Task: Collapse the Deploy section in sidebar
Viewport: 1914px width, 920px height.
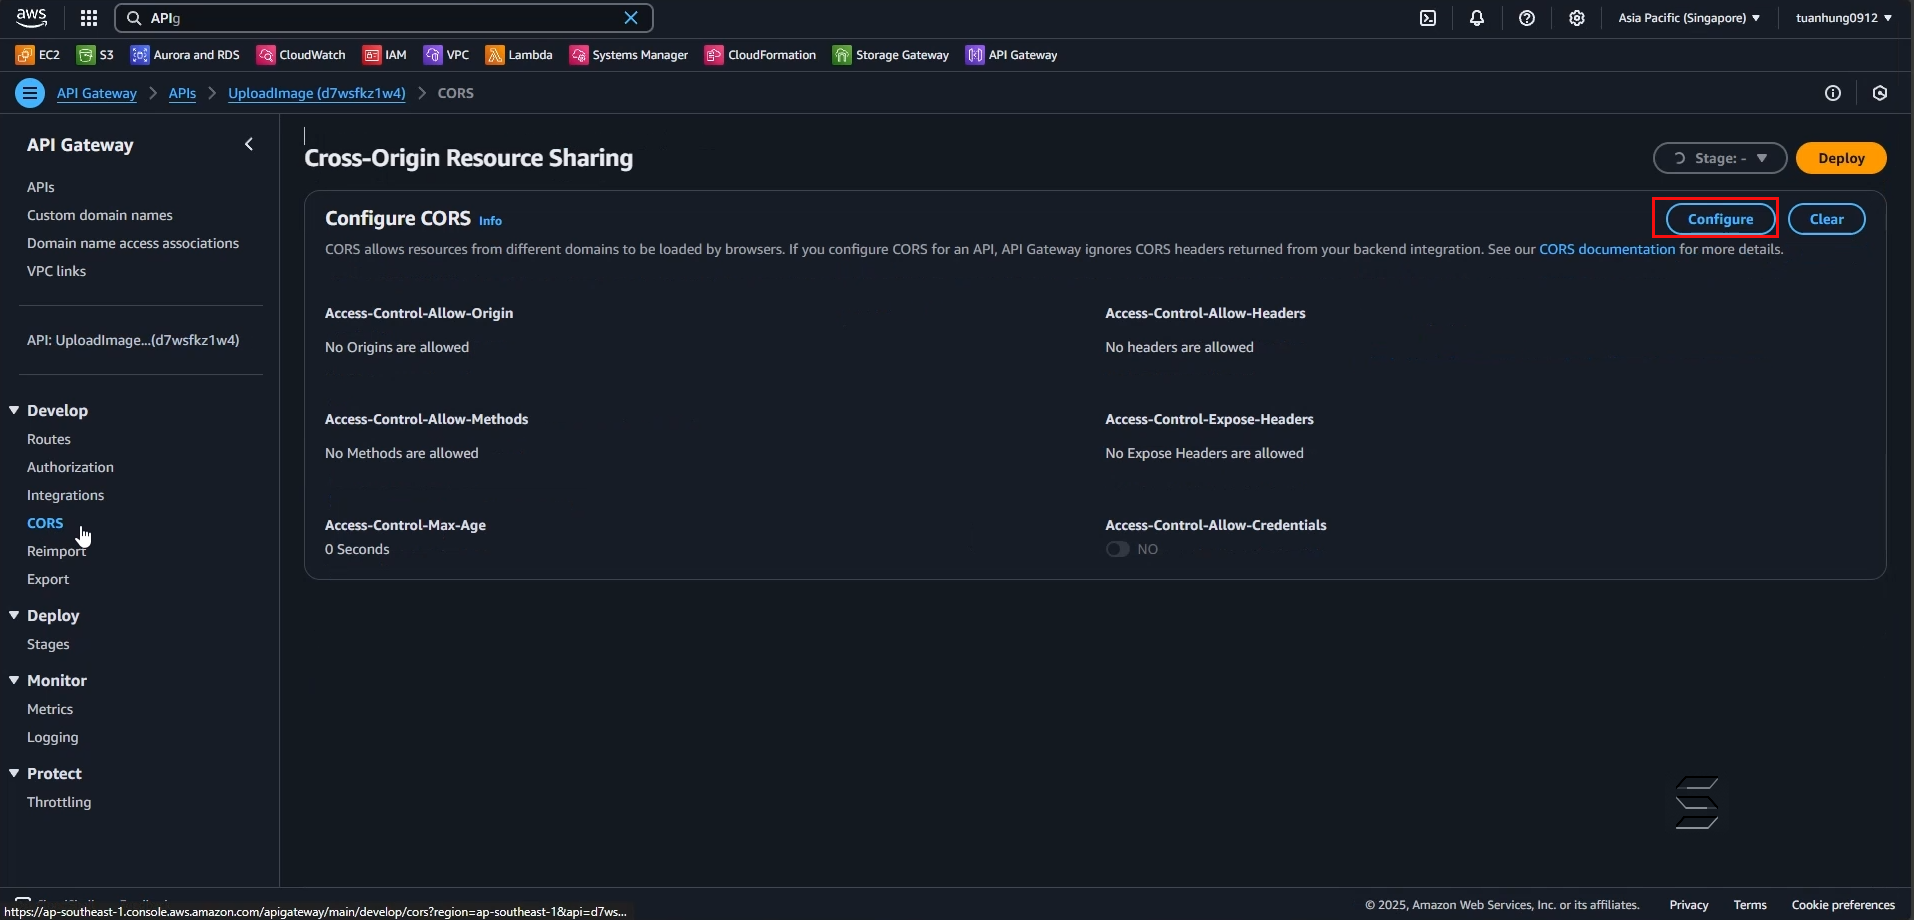Action: point(14,615)
